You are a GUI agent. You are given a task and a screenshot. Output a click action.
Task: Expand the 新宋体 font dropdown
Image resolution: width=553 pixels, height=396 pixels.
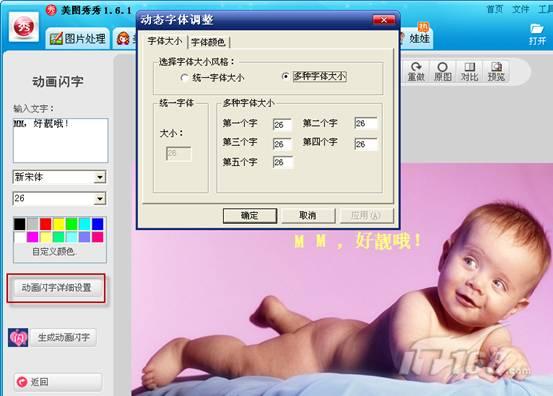point(100,177)
